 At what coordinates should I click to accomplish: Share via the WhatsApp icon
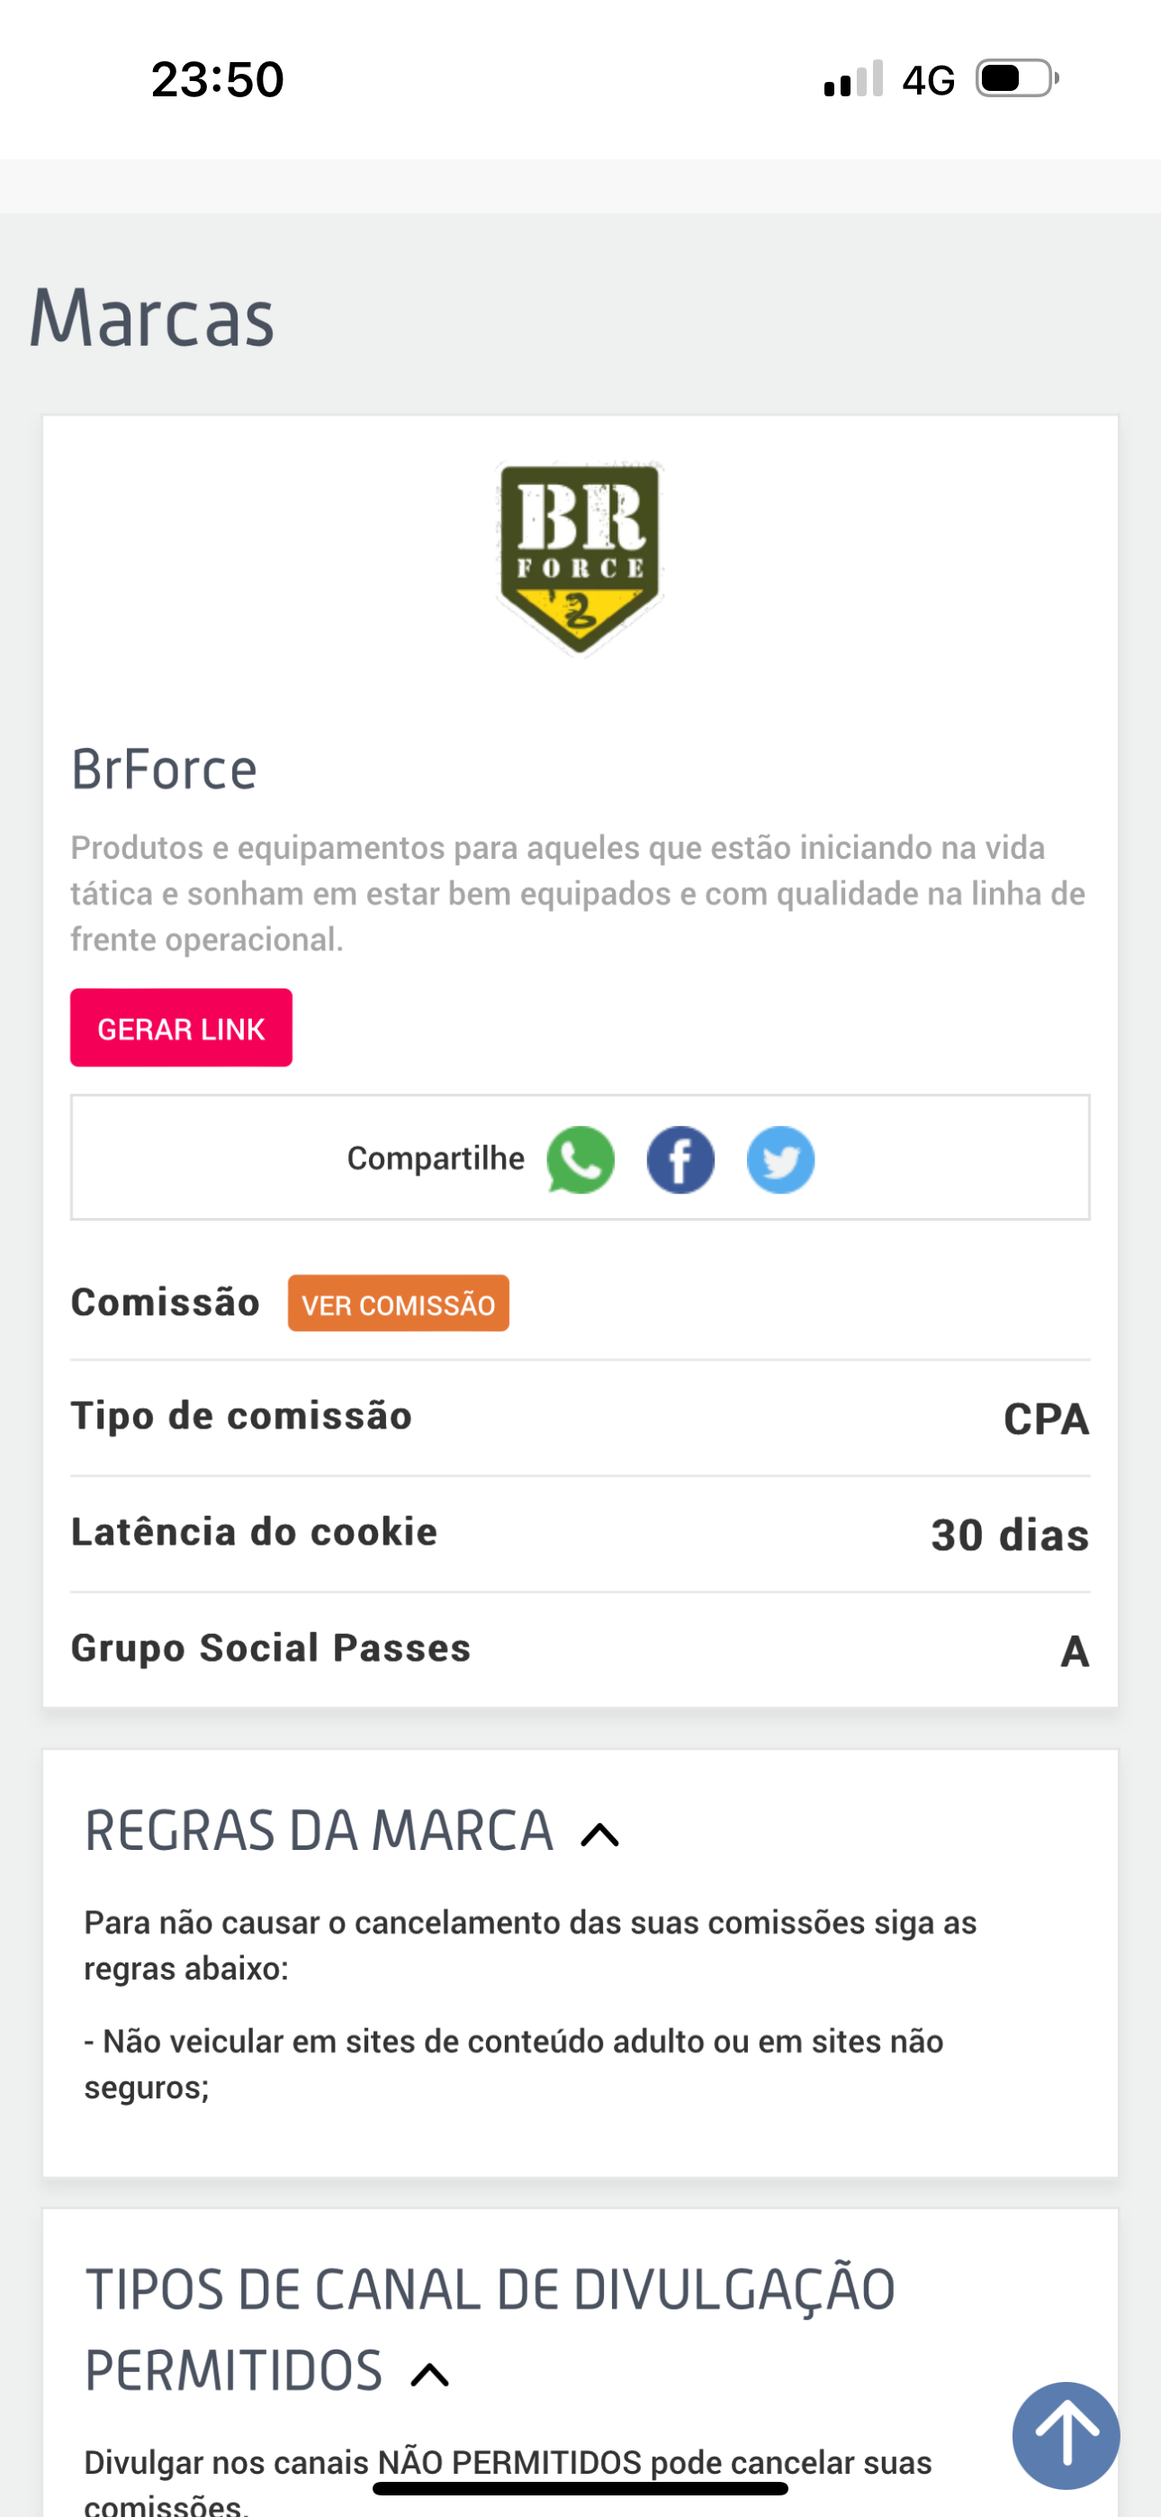coord(580,1160)
